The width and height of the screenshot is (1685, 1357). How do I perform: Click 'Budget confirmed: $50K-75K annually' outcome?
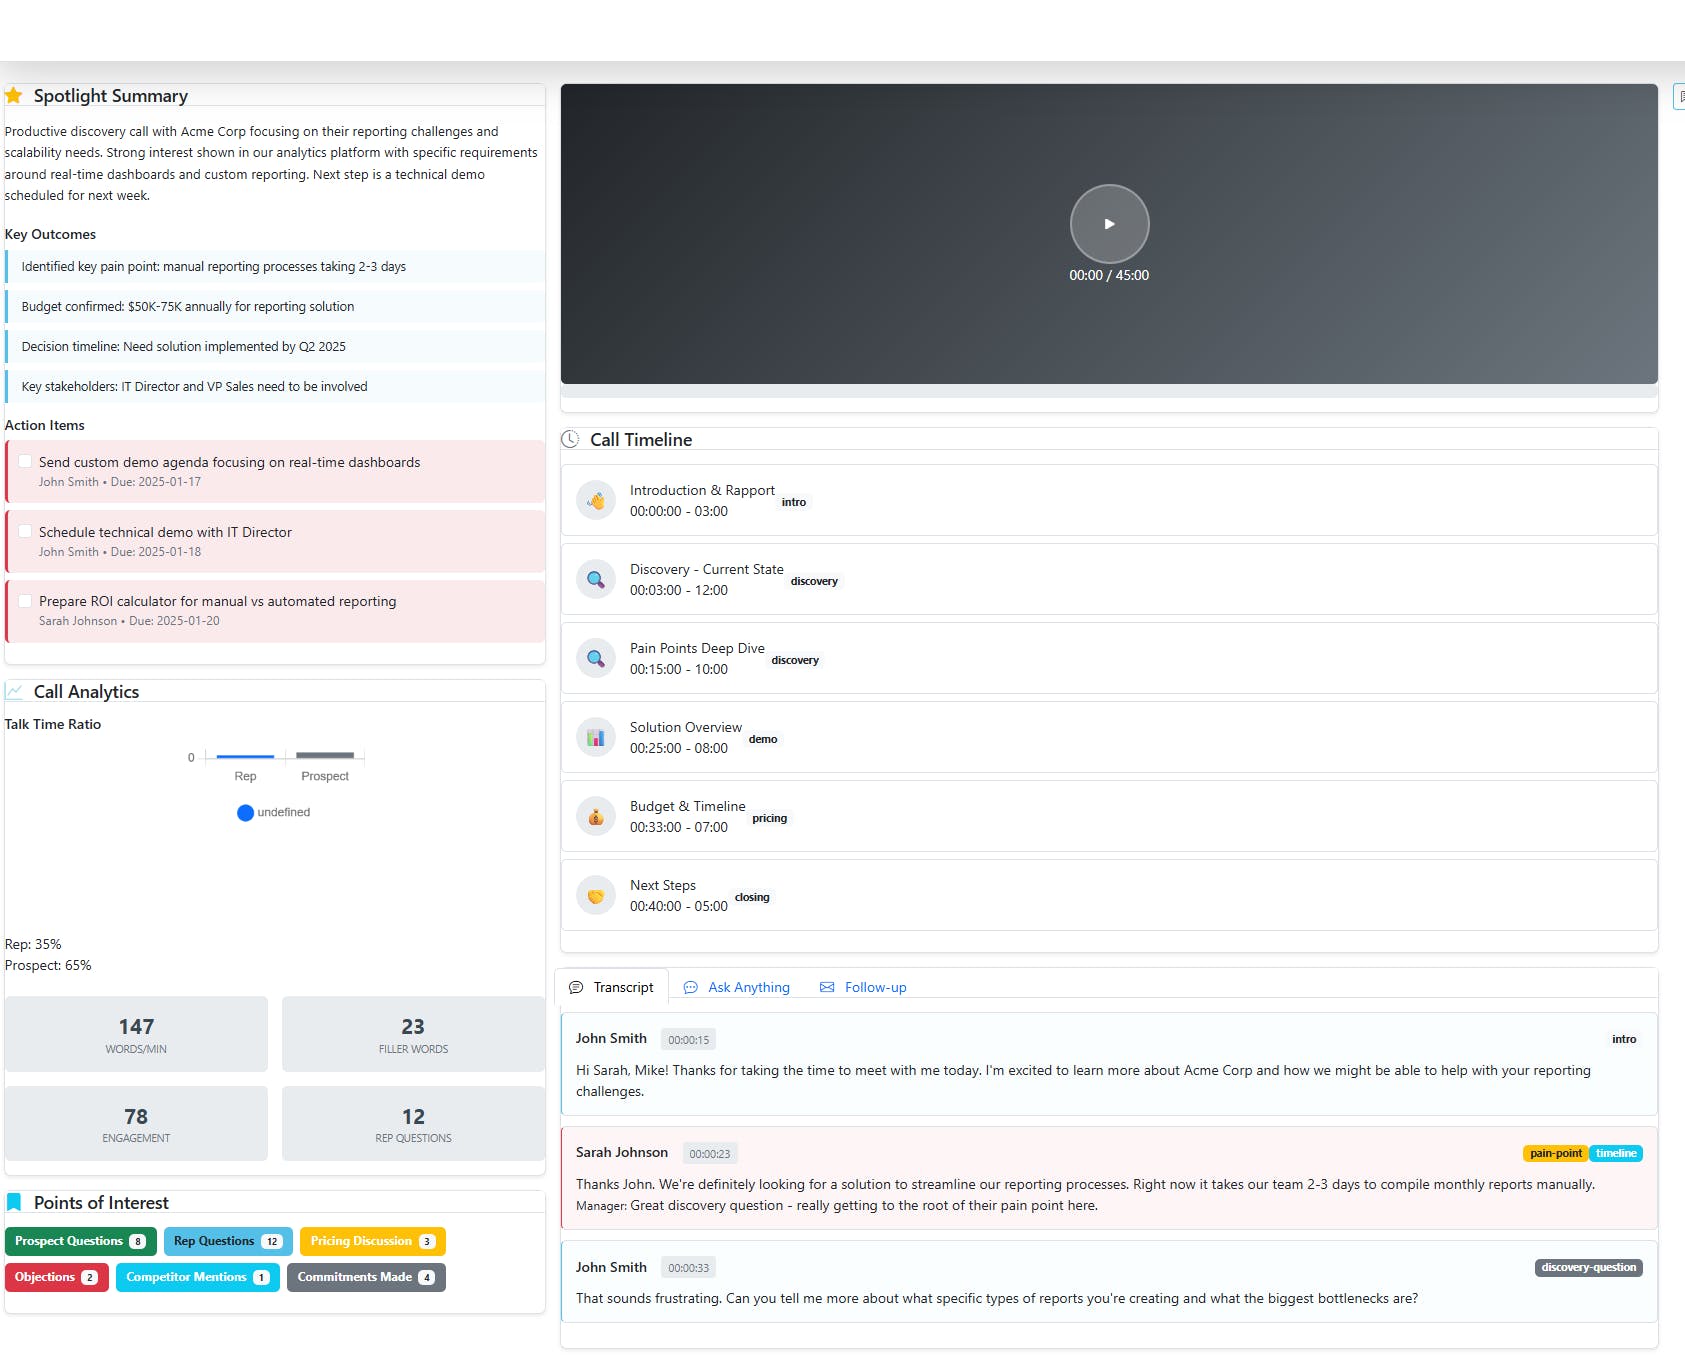[275, 306]
